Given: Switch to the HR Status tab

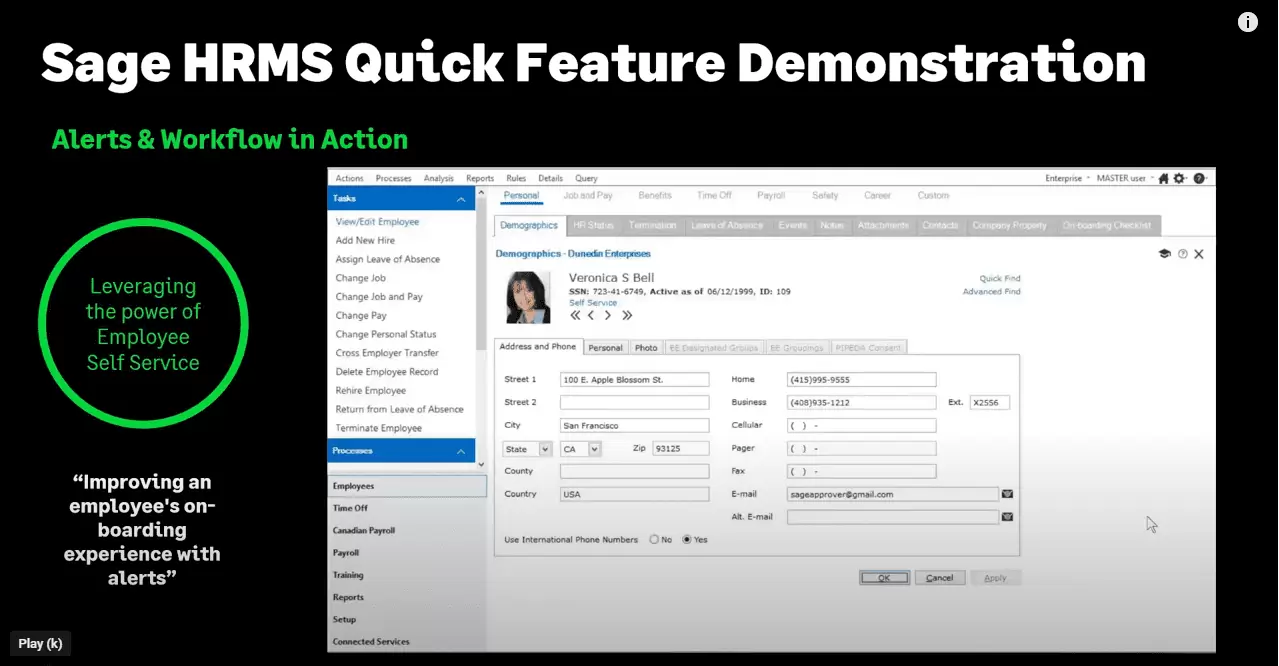Looking at the screenshot, I should (594, 226).
